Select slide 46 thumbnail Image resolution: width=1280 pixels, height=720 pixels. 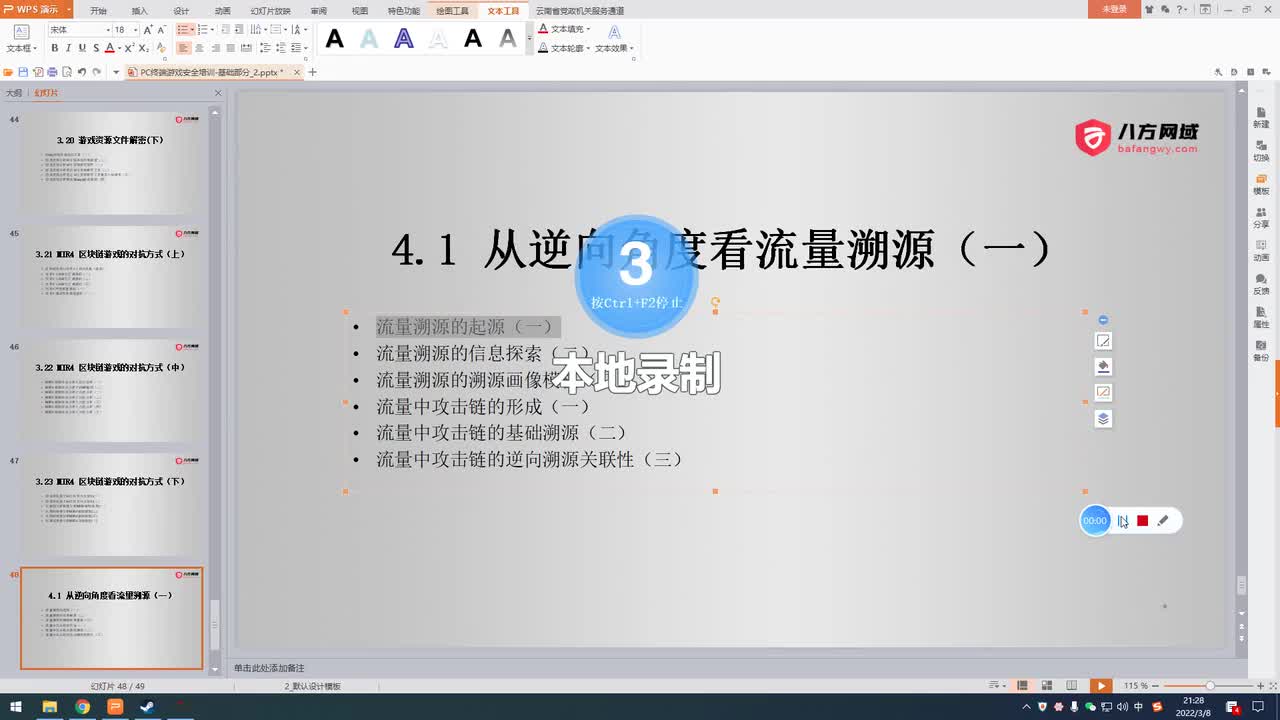tap(111, 390)
